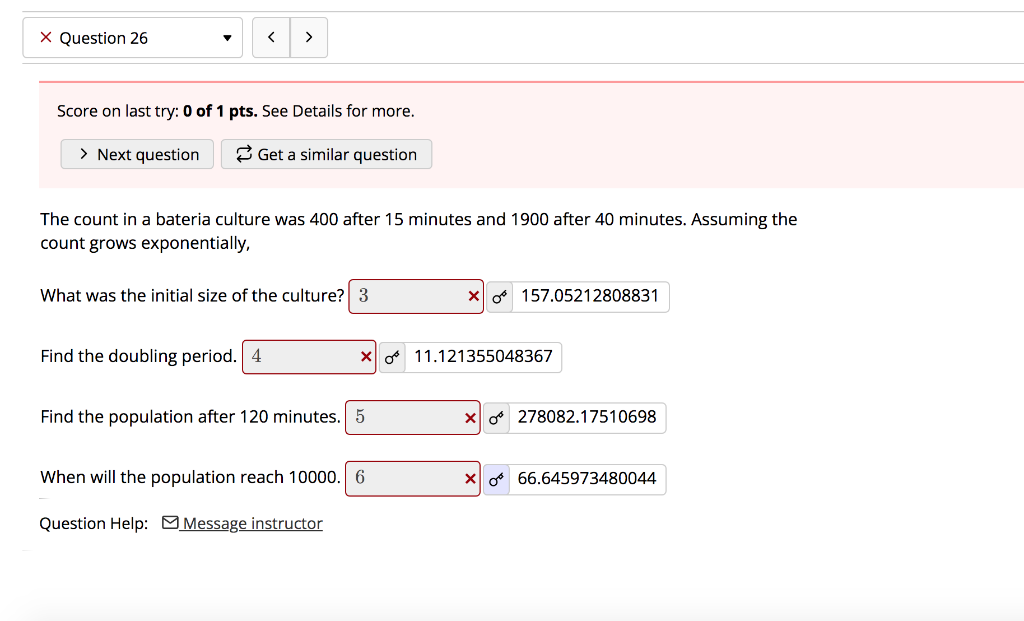This screenshot has width=1024, height=621.
Task: Click highlighted key icon for 10000 population question
Action: tap(496, 478)
